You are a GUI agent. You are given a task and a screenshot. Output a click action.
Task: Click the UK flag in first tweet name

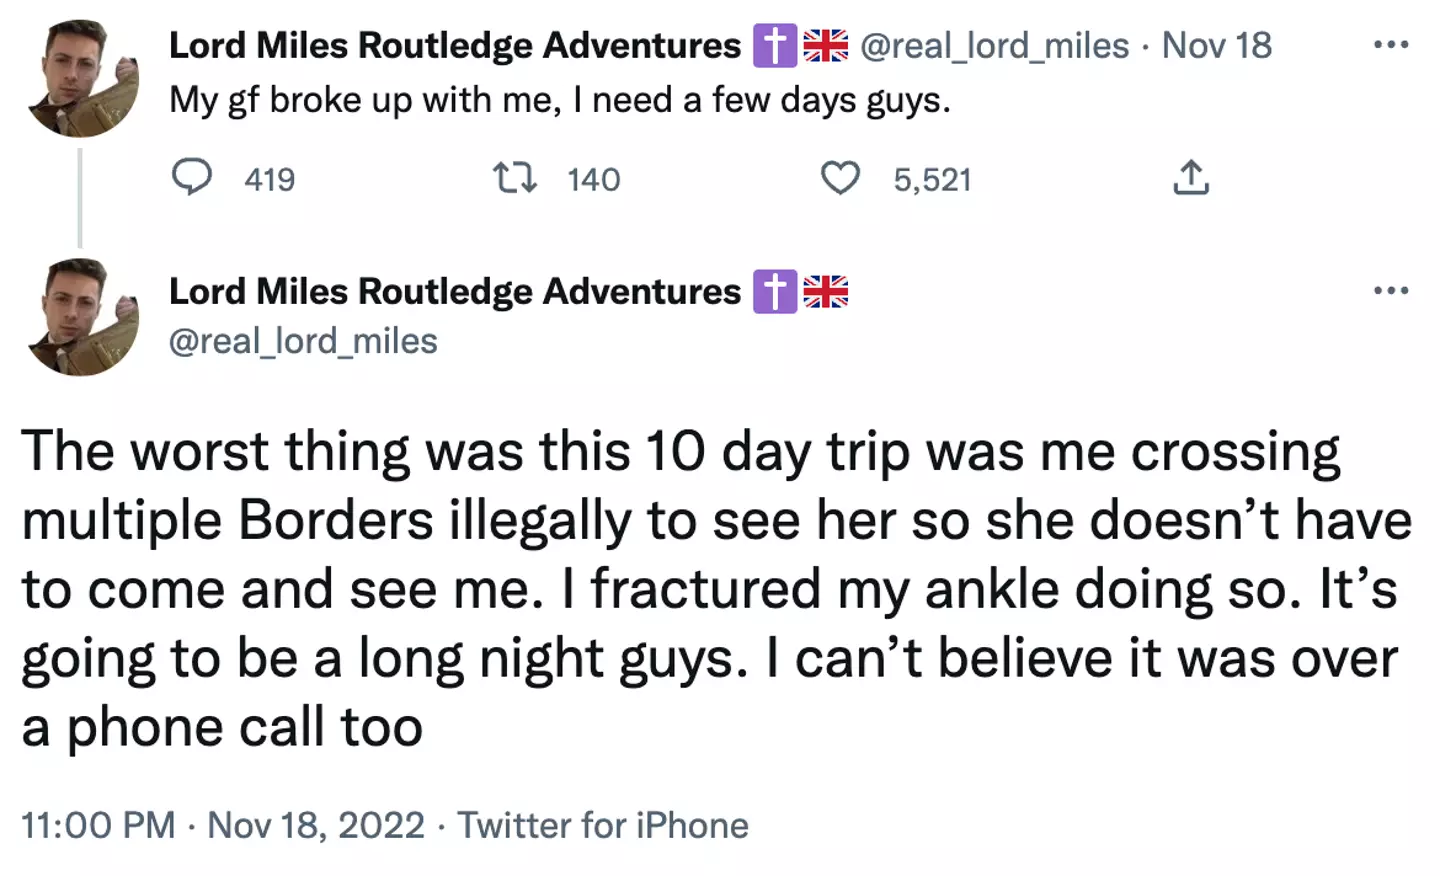pyautogui.click(x=826, y=46)
